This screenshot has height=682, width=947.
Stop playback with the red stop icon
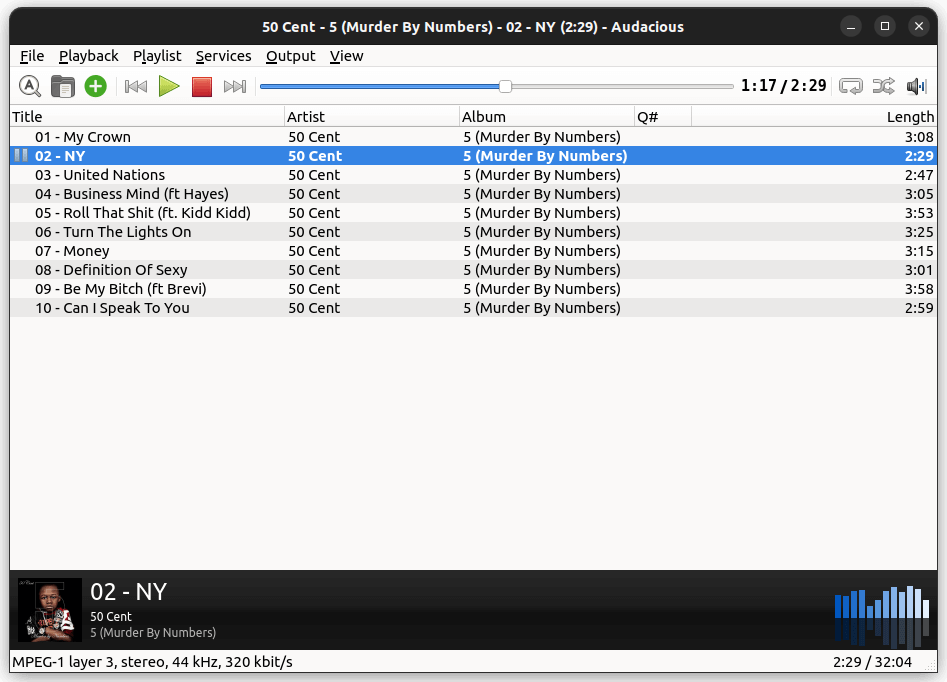201,87
